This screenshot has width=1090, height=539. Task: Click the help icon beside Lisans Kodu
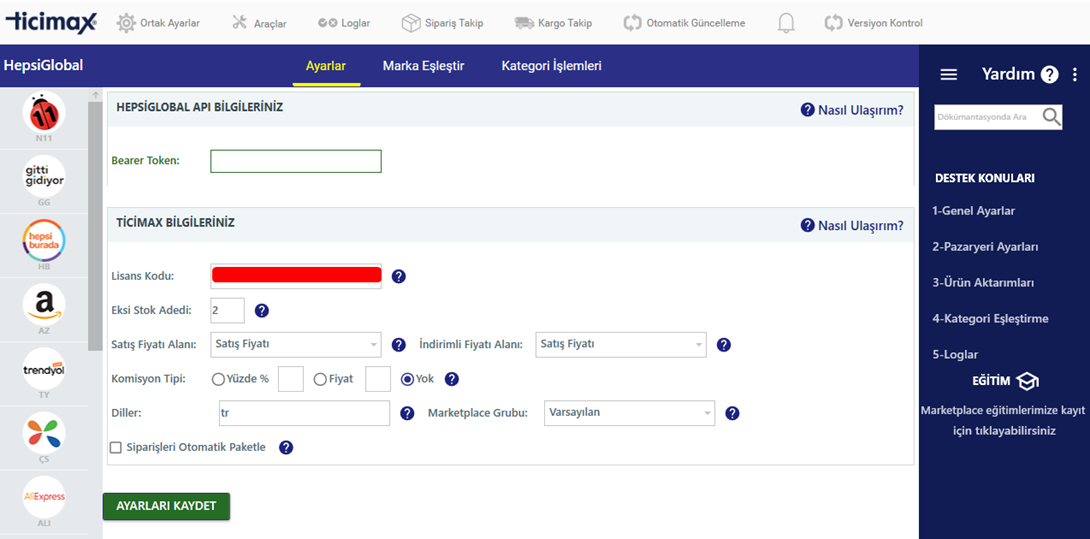coord(398,276)
